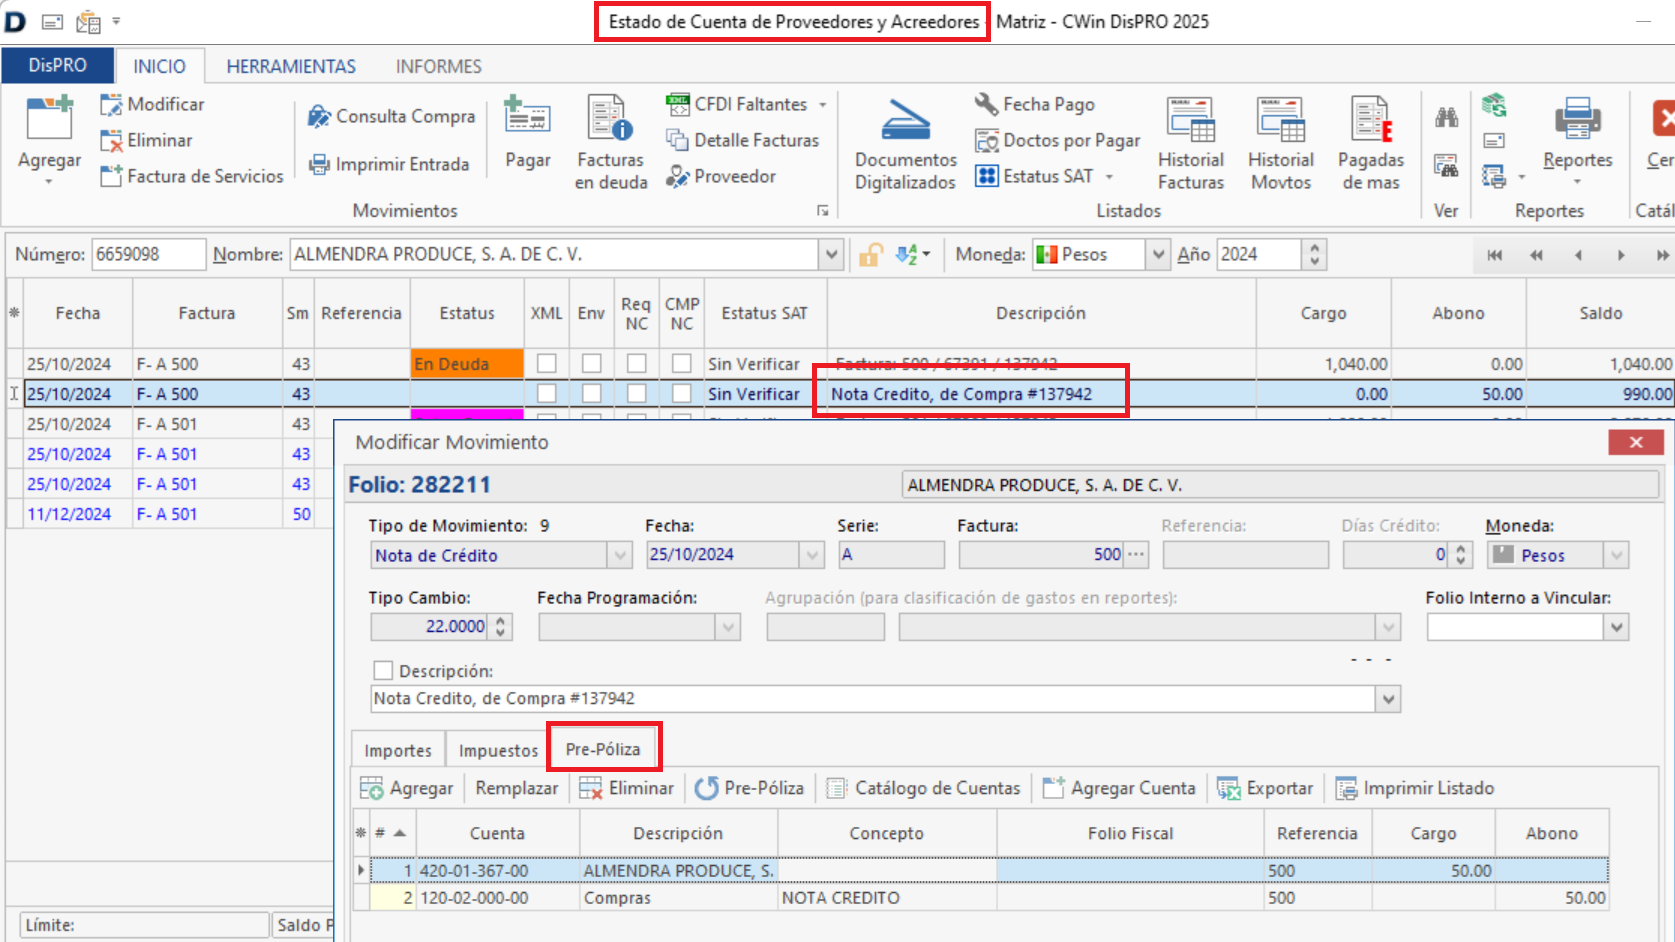Toggle Env checkbox in Nota Credito row
Viewport: 1675px width, 942px height.
click(592, 393)
